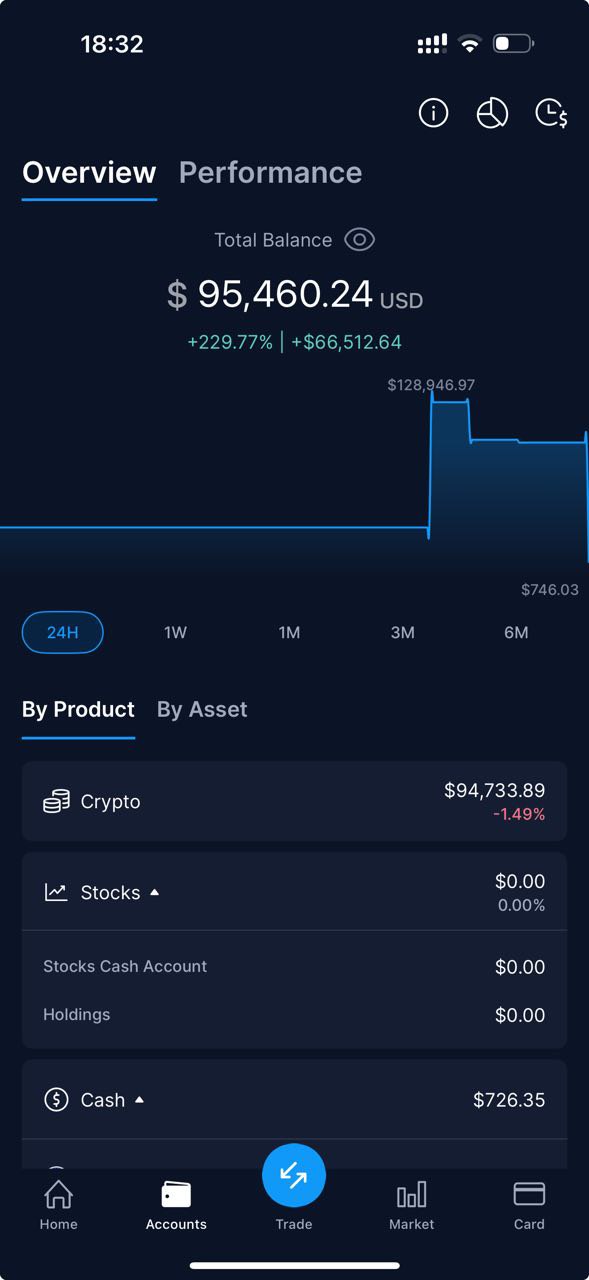Open the pie chart allocation icon

pyautogui.click(x=492, y=113)
